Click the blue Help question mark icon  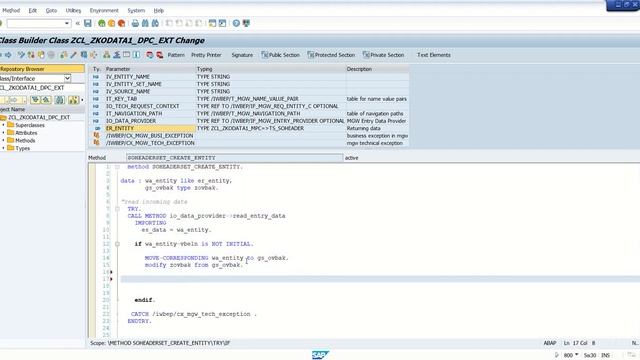coord(236,23)
